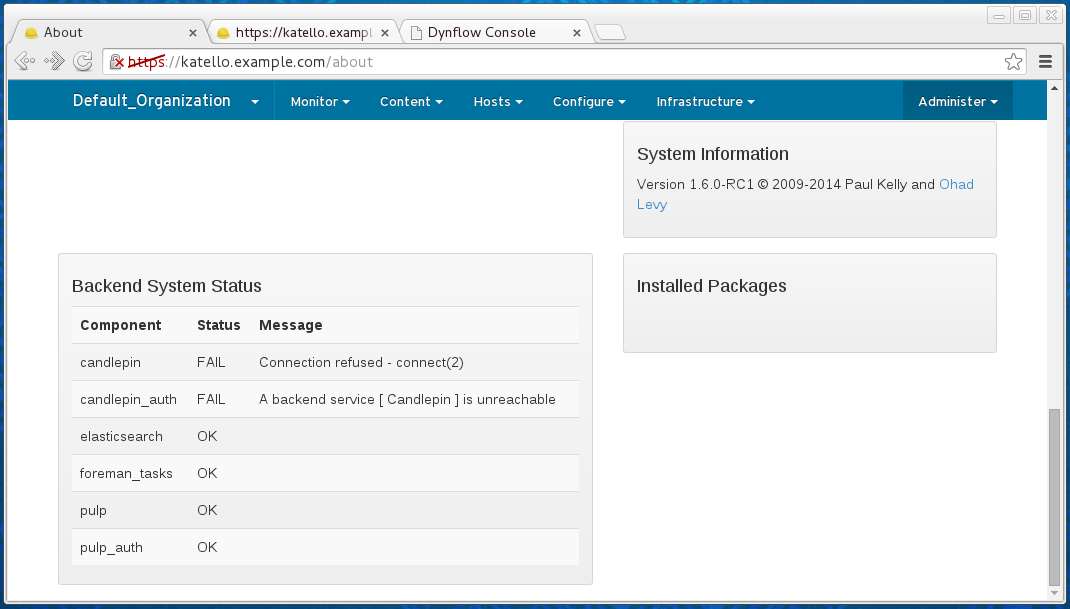This screenshot has height=609, width=1070.
Task: Click the Backend System Status heading
Action: point(167,286)
